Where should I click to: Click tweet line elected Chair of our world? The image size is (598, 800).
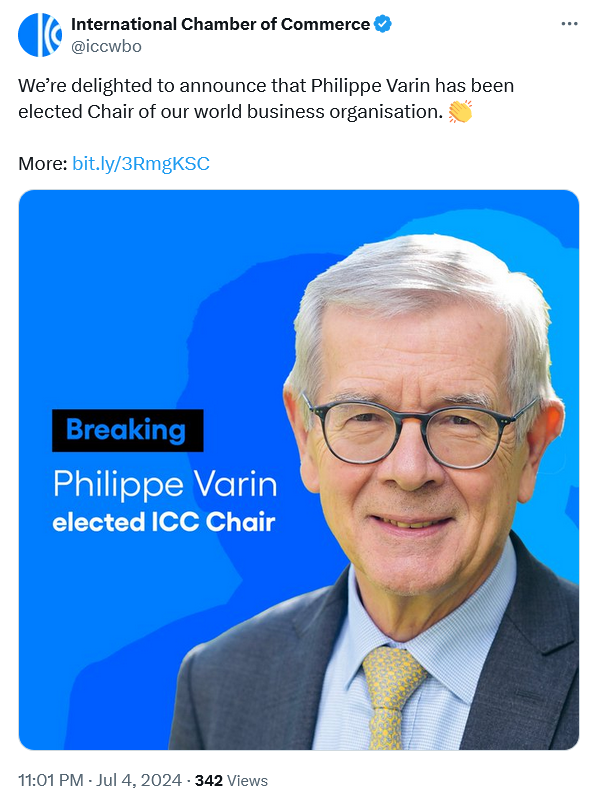pos(231,112)
